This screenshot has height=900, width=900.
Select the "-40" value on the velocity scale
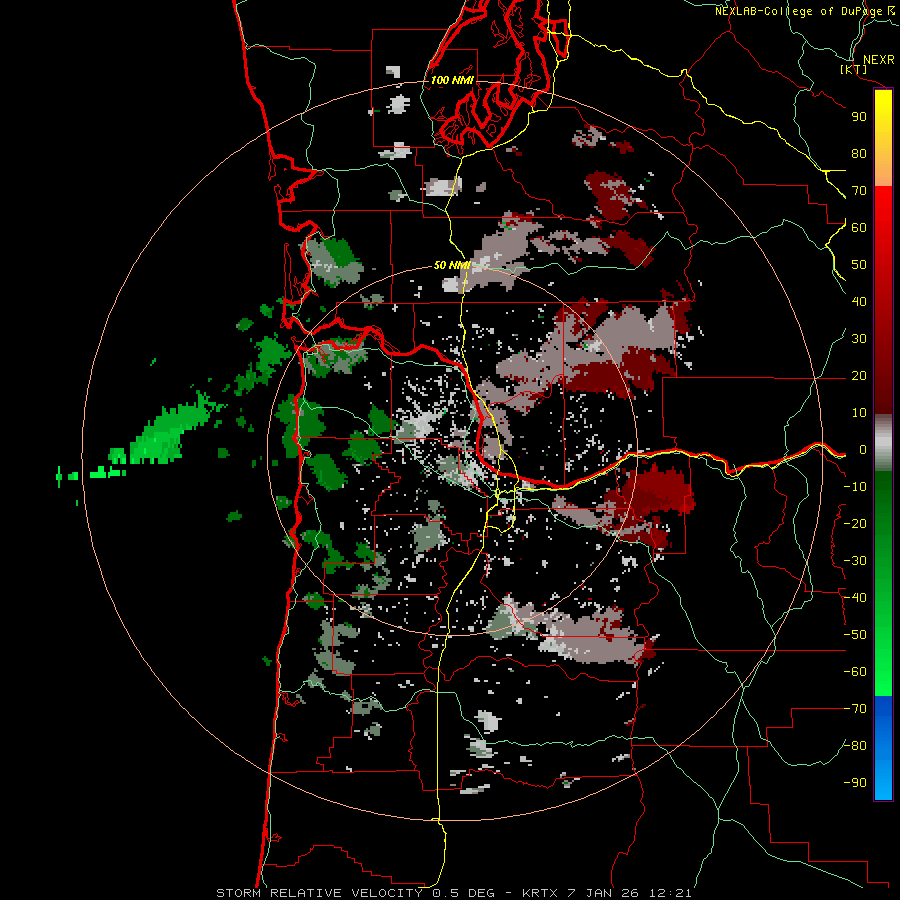tap(855, 598)
